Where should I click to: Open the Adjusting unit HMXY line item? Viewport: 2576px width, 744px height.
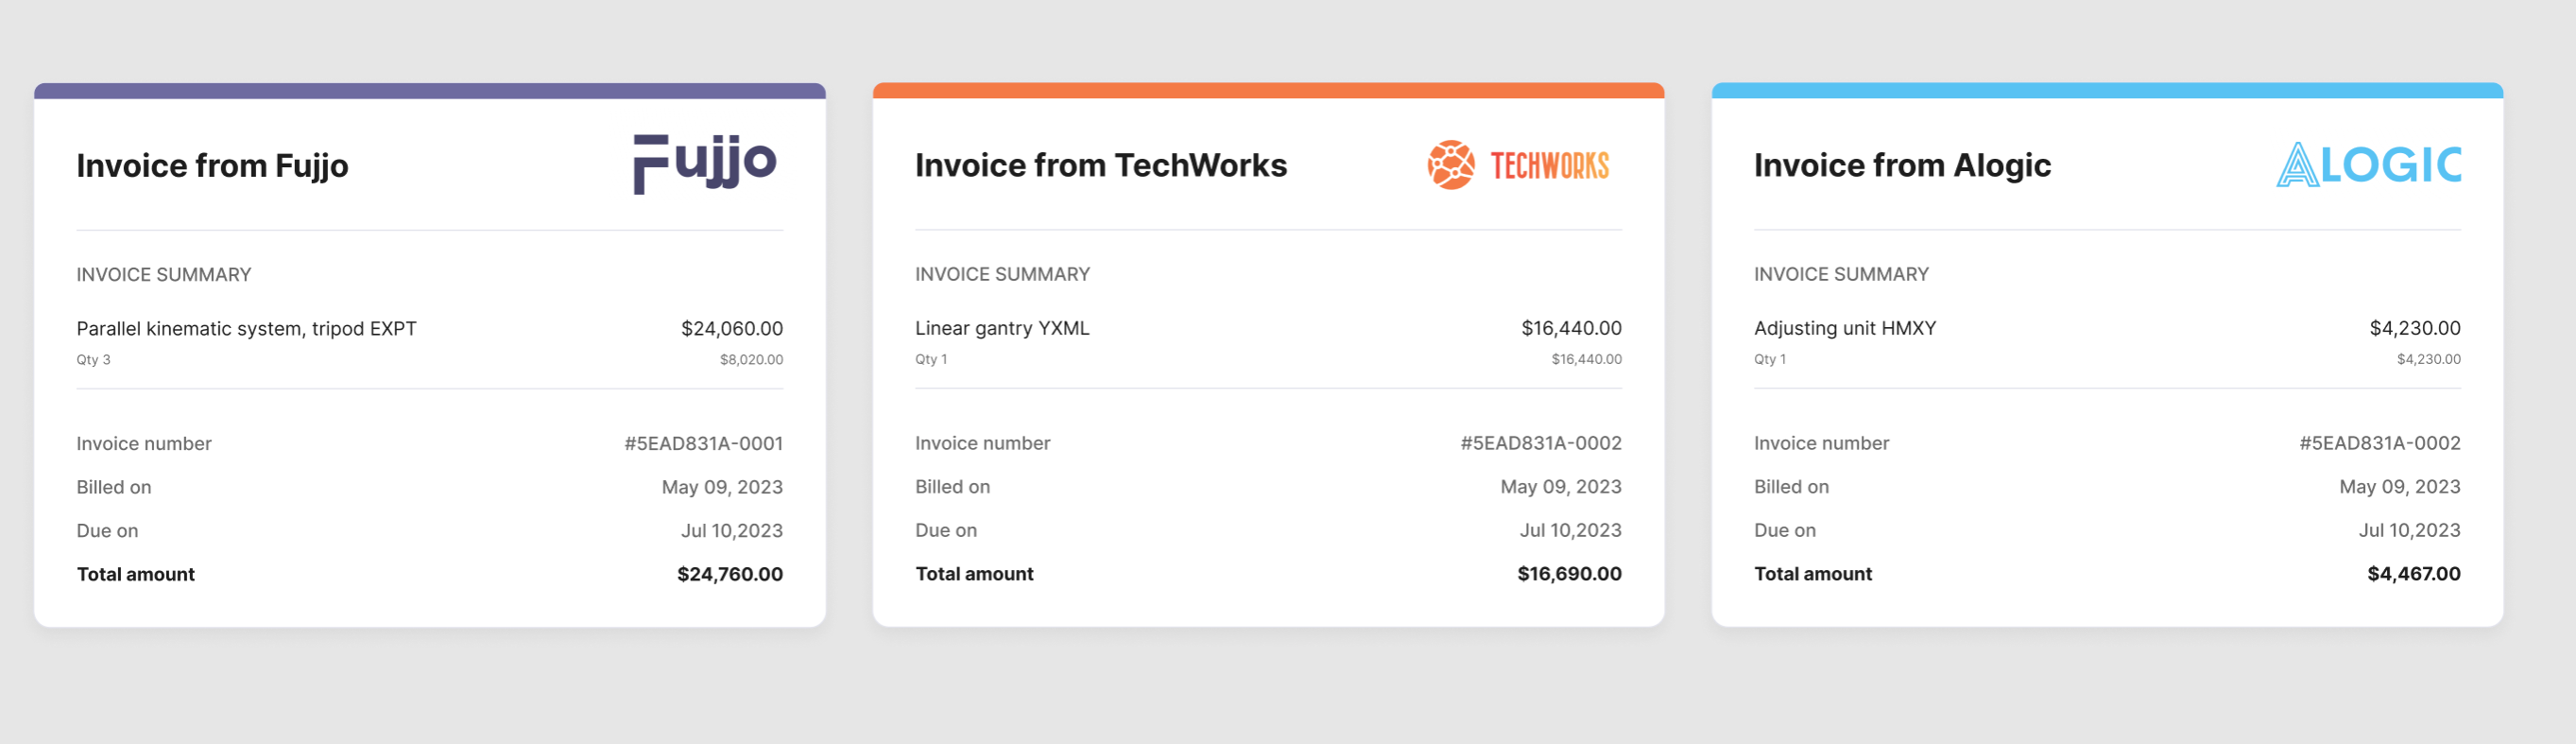[2107, 342]
